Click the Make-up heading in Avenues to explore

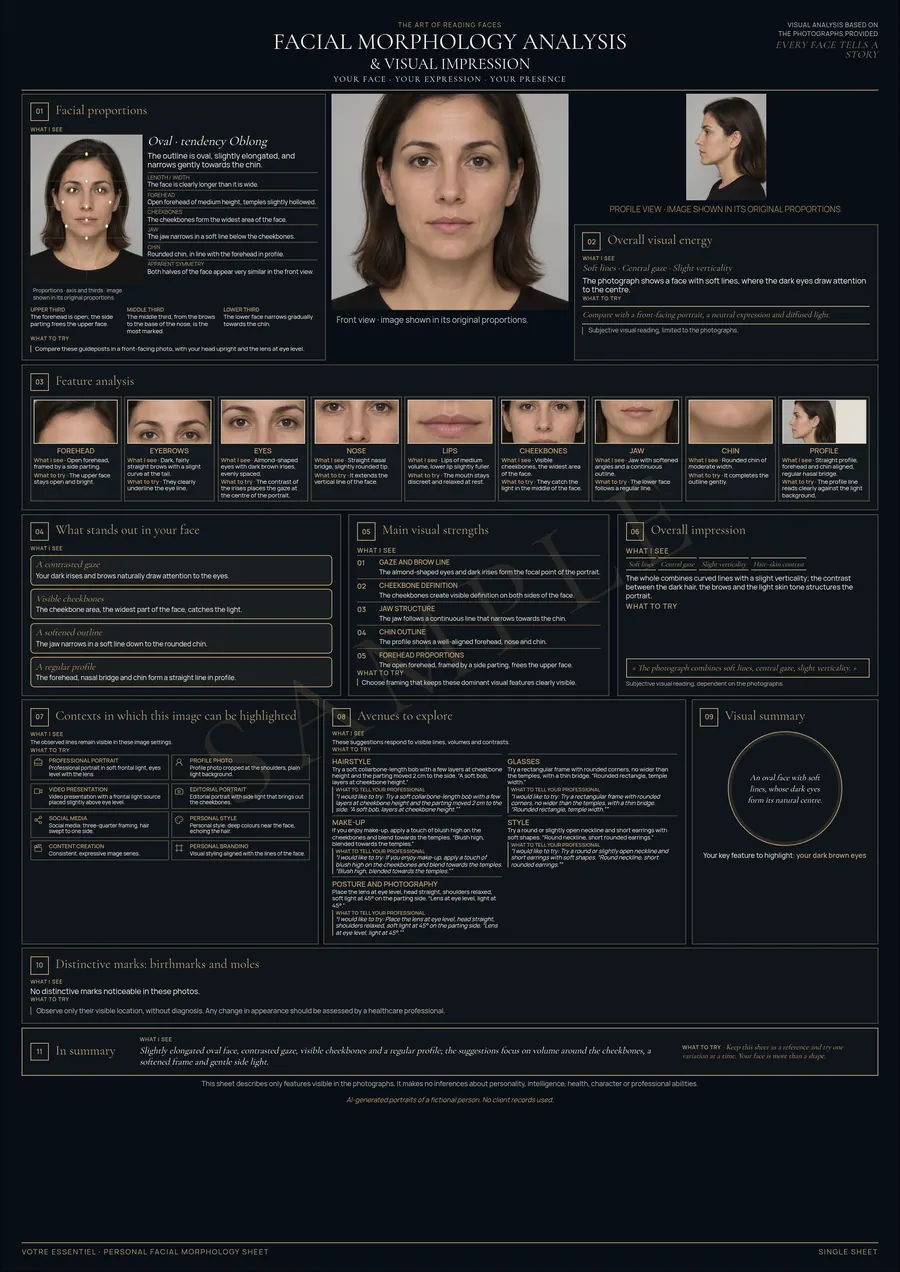click(x=348, y=822)
